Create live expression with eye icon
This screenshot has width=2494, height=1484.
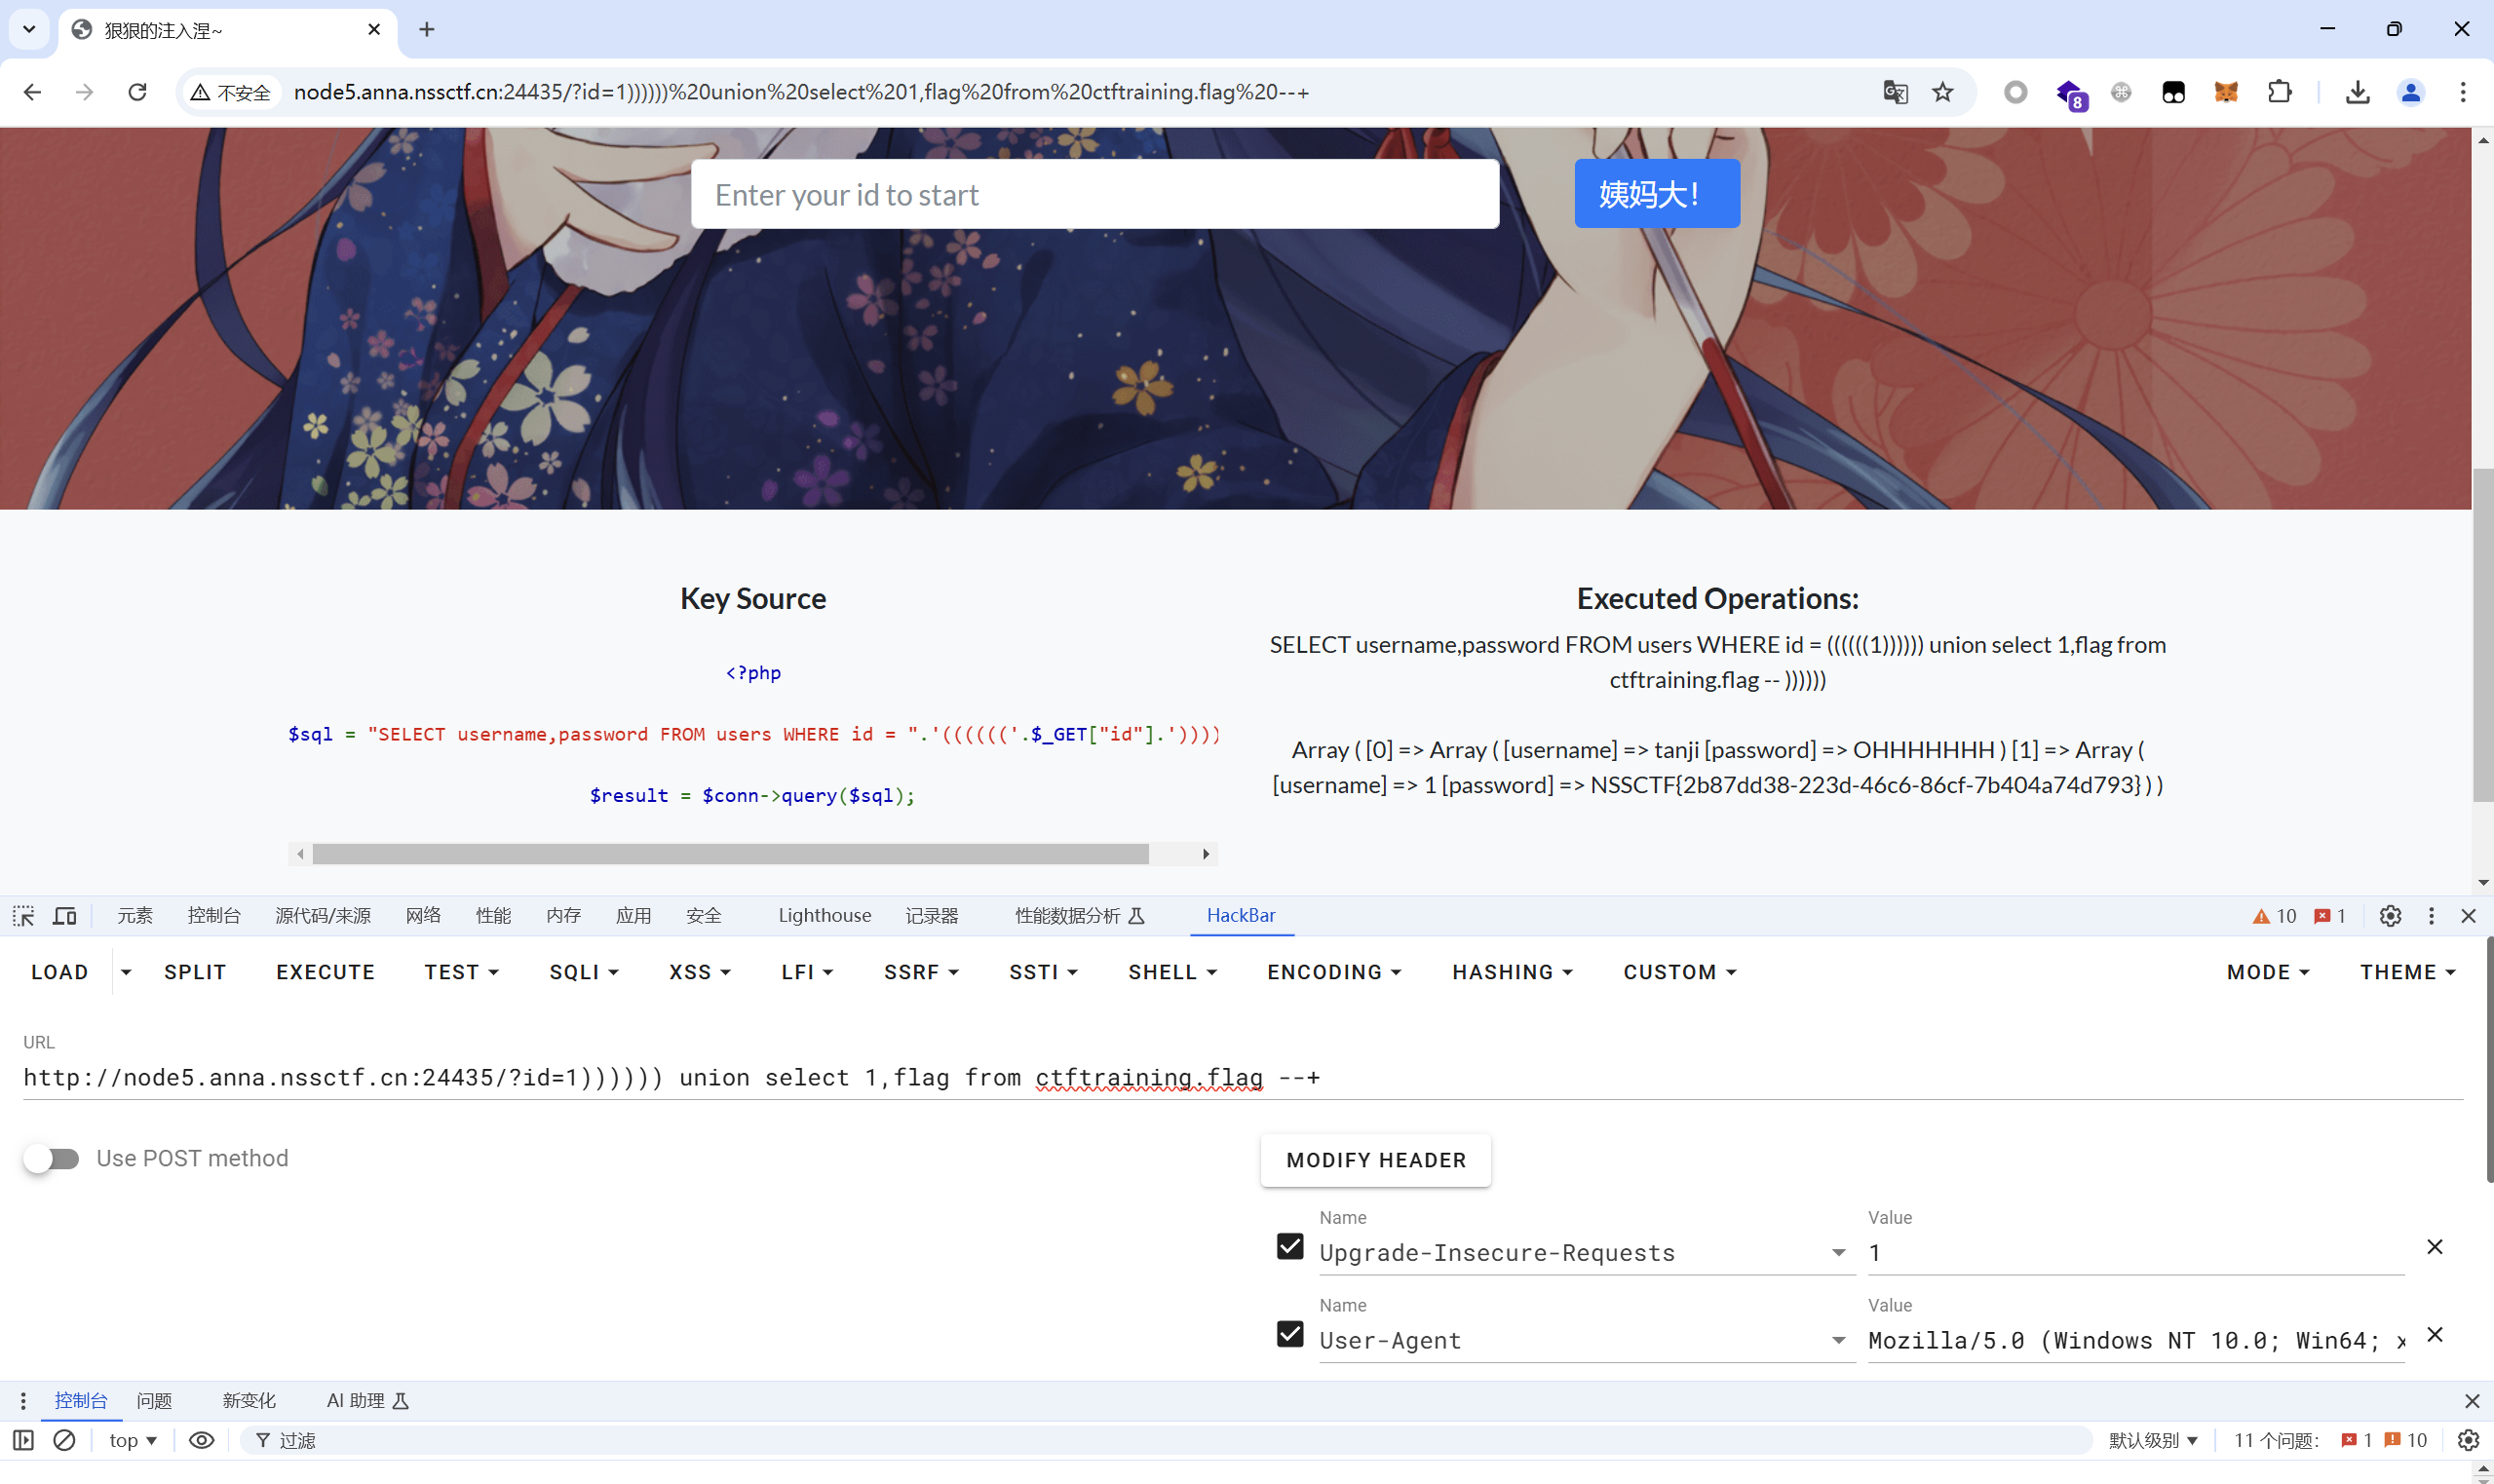(x=201, y=1440)
